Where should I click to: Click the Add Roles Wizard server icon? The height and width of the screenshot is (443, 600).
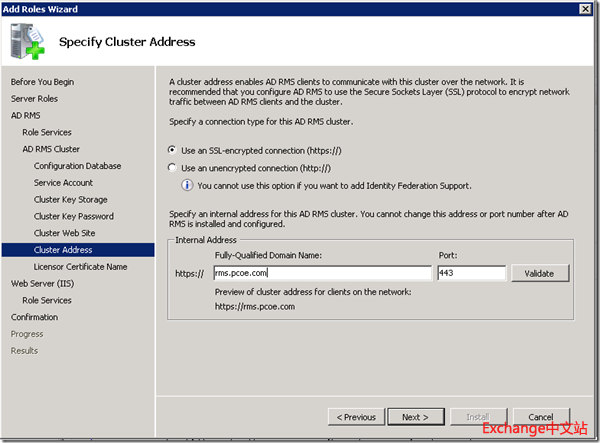pos(28,41)
